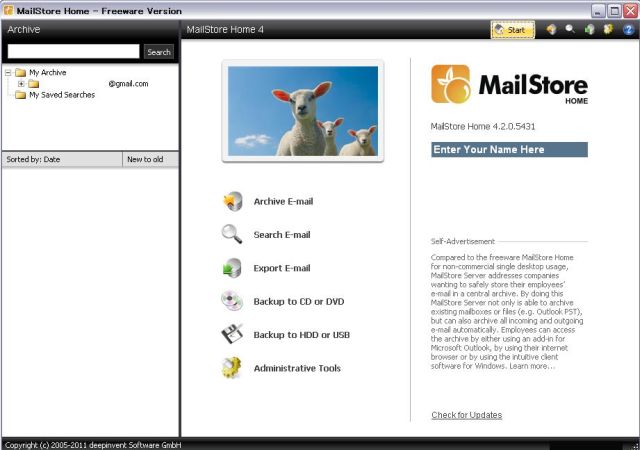Minimize the MailStore Home window
The image size is (640, 450).
(x=598, y=11)
